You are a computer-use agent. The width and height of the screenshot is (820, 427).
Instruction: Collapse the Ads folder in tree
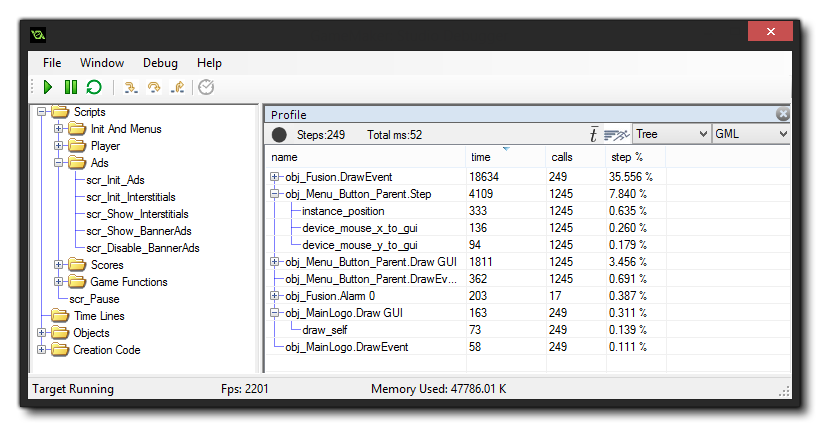point(59,163)
